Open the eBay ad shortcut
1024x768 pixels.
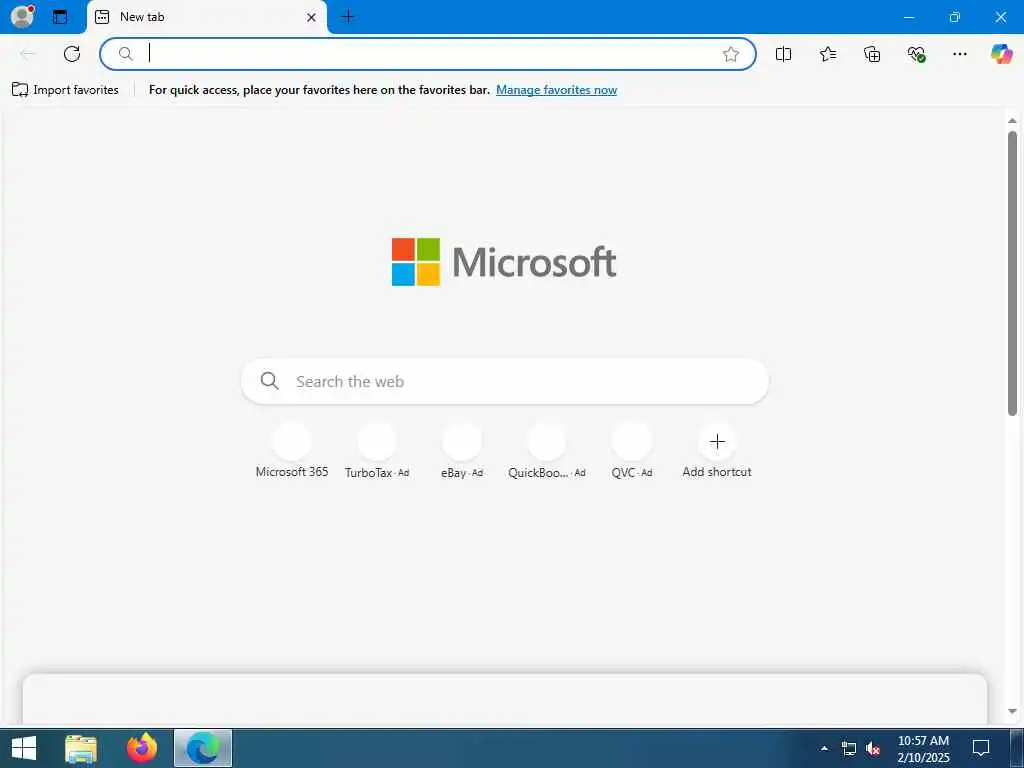462,451
